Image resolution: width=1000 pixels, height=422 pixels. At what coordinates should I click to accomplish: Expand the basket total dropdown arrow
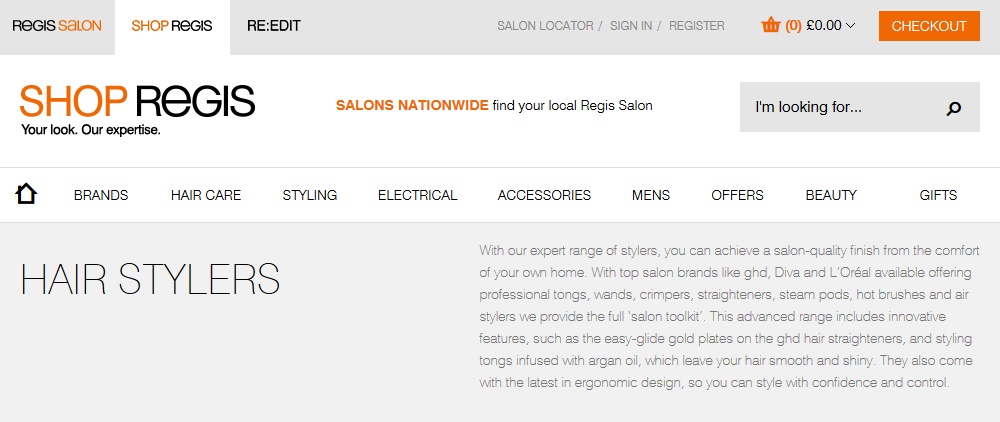click(851, 26)
